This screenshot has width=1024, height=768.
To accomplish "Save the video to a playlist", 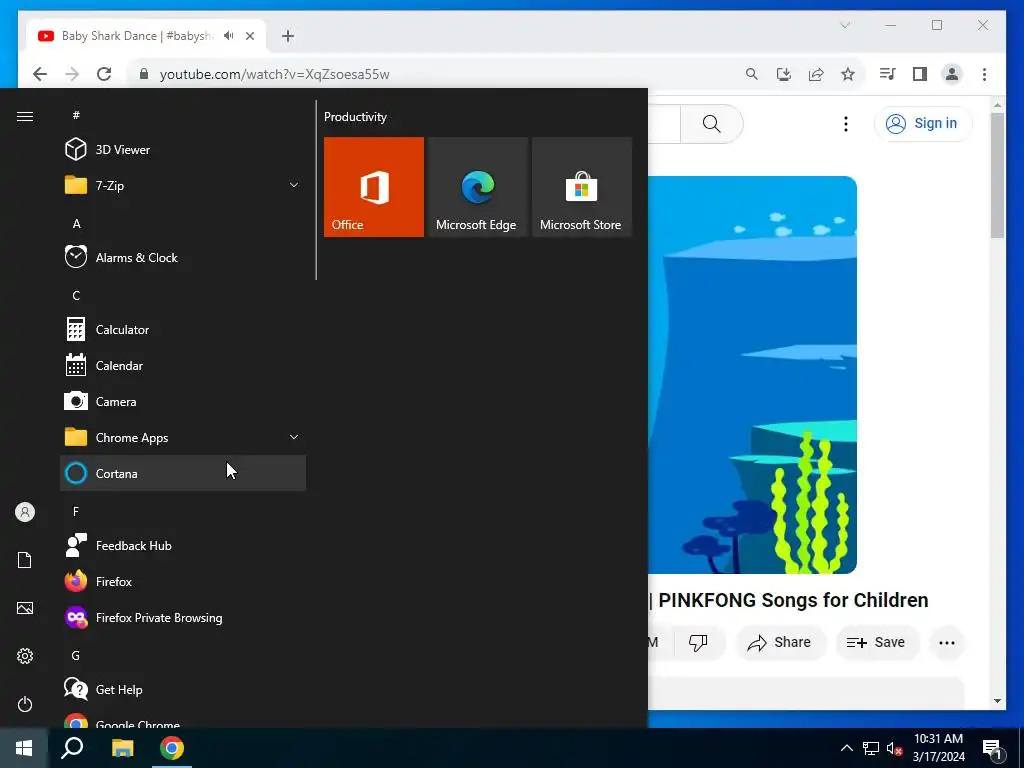I will coord(876,643).
